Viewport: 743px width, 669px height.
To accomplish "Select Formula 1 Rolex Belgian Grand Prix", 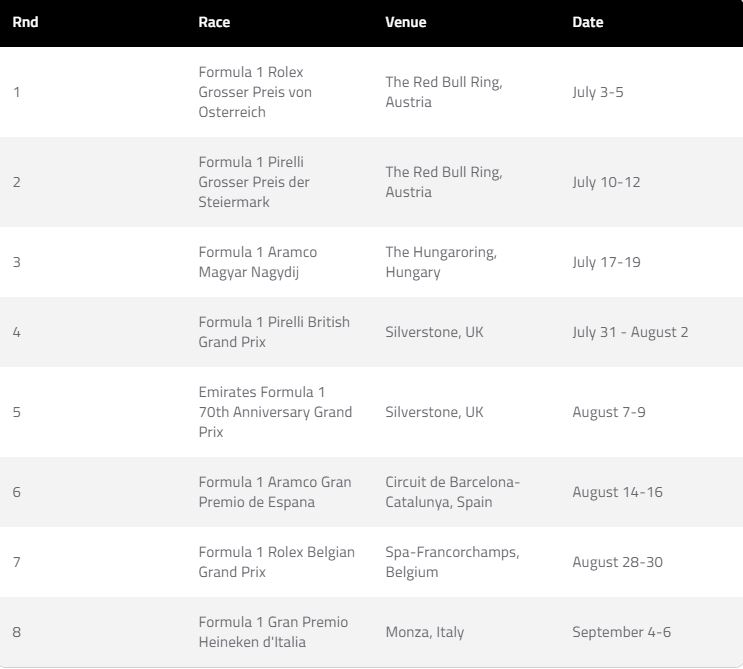I will 276,562.
